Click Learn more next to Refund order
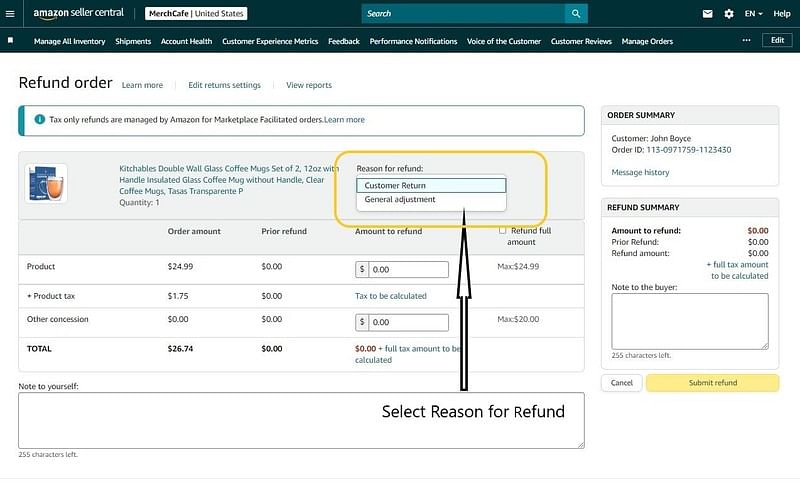 click(x=142, y=85)
